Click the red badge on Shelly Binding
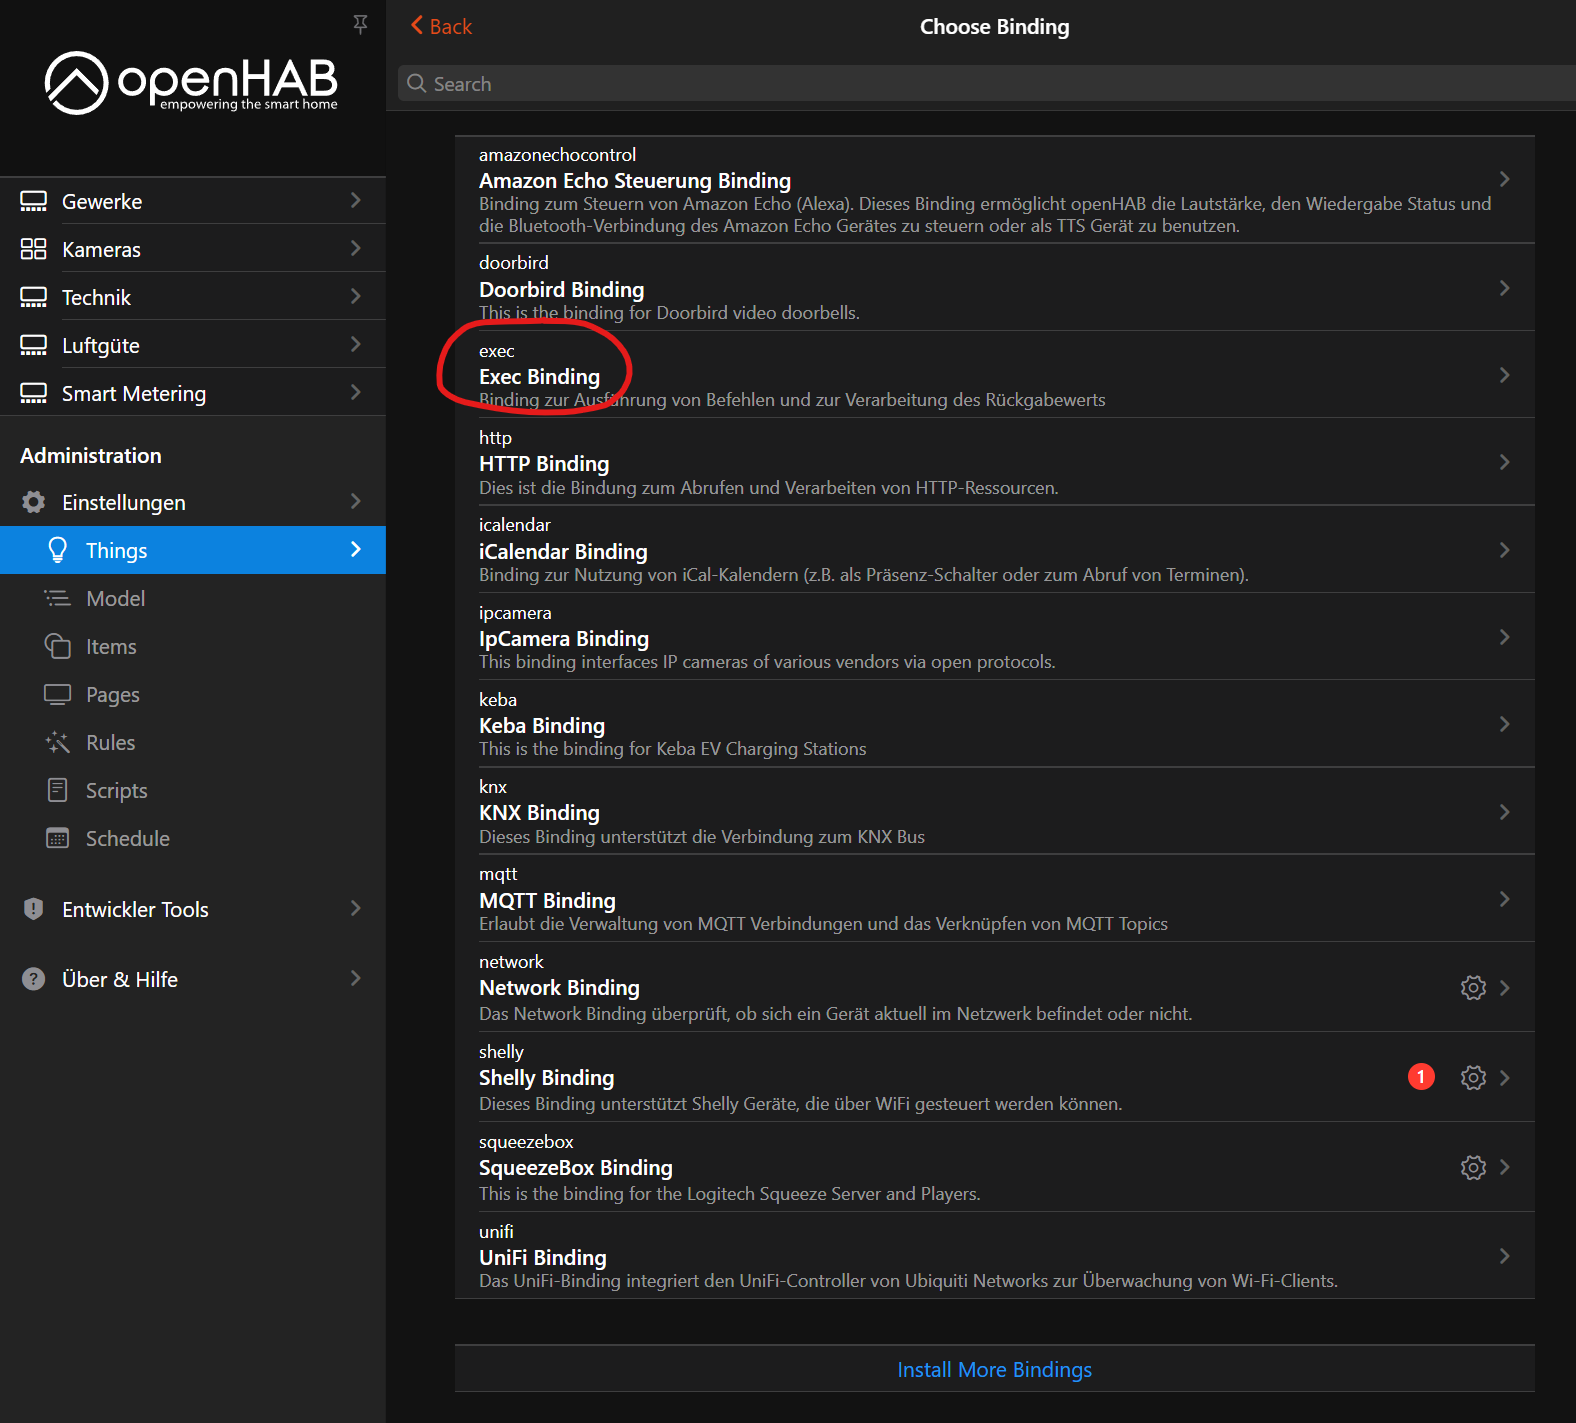This screenshot has height=1423, width=1576. [1421, 1077]
